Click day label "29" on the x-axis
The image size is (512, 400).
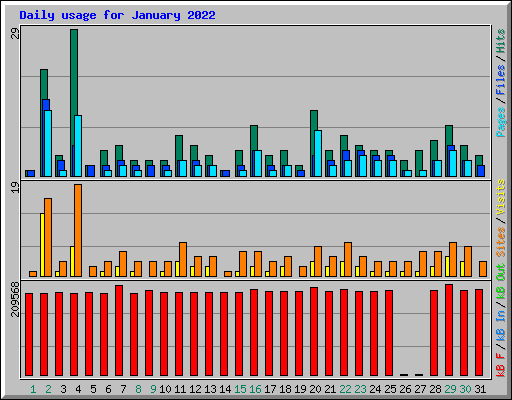click(x=450, y=389)
